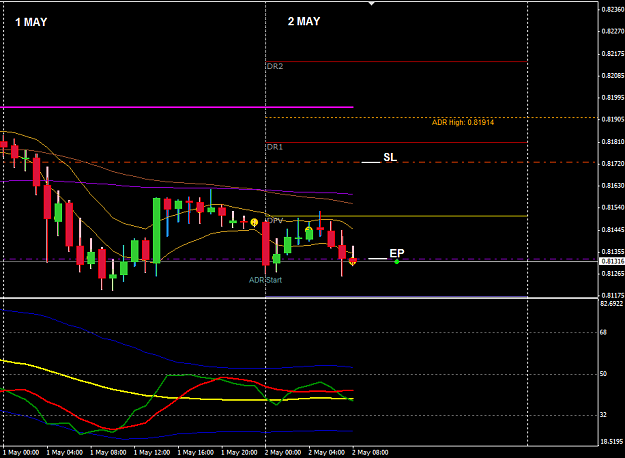Click the indicator level 68 label
This screenshot has width=625, height=458.
(x=603, y=332)
